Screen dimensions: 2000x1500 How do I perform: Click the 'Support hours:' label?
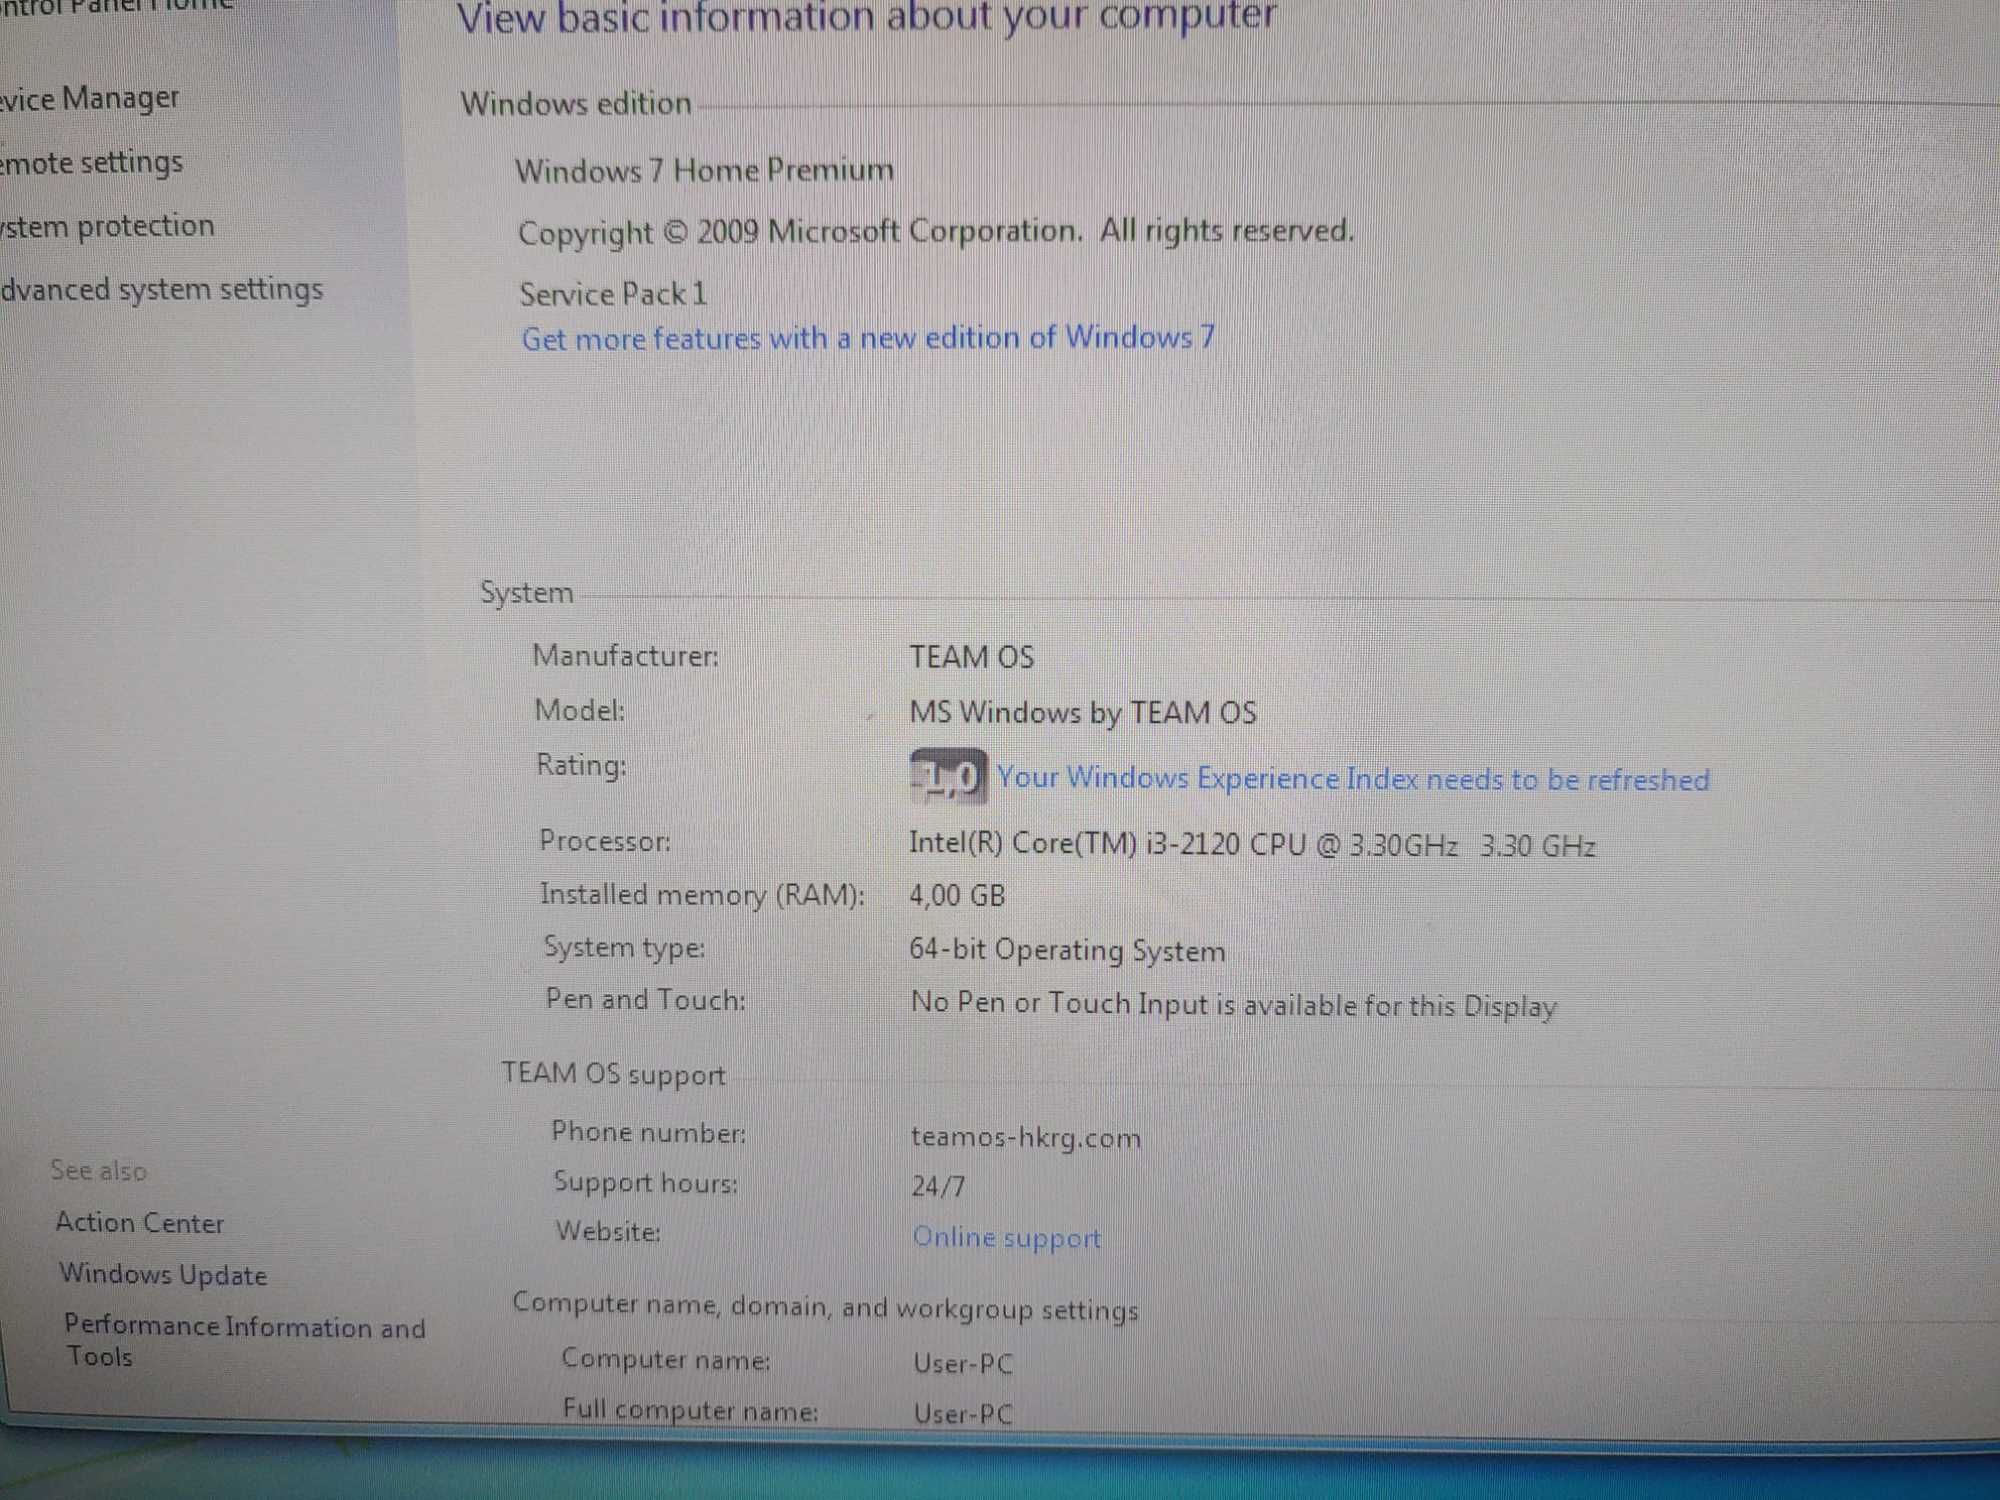point(646,1182)
